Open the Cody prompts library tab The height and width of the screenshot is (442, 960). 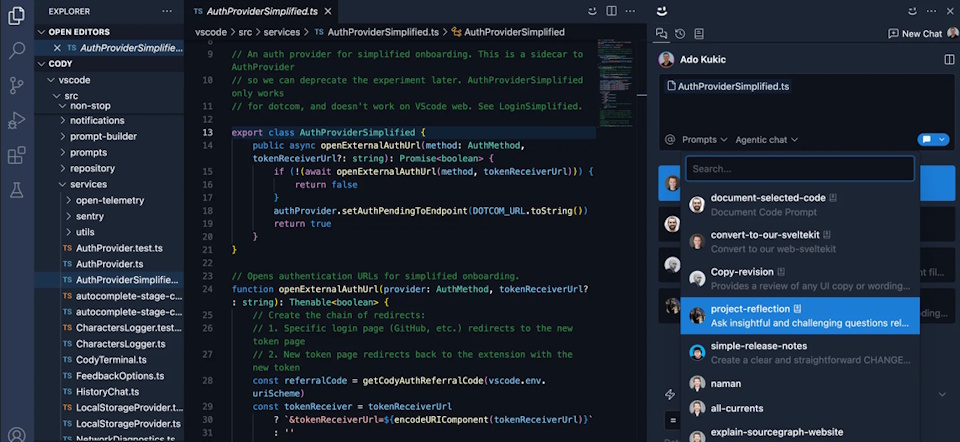coord(699,34)
